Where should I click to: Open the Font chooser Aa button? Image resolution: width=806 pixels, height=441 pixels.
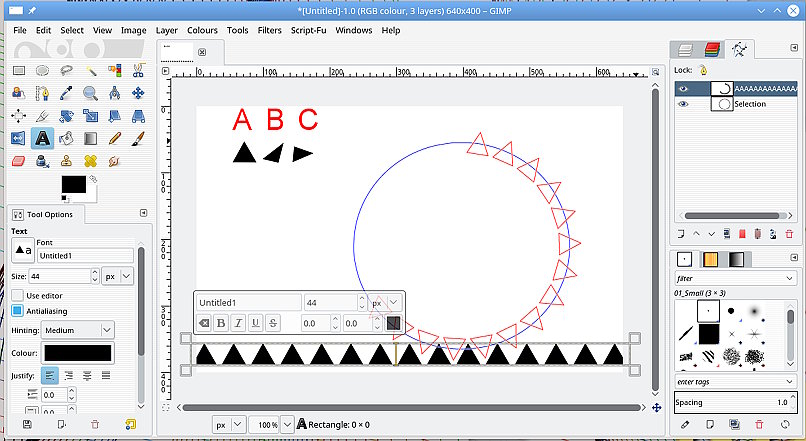(23, 250)
